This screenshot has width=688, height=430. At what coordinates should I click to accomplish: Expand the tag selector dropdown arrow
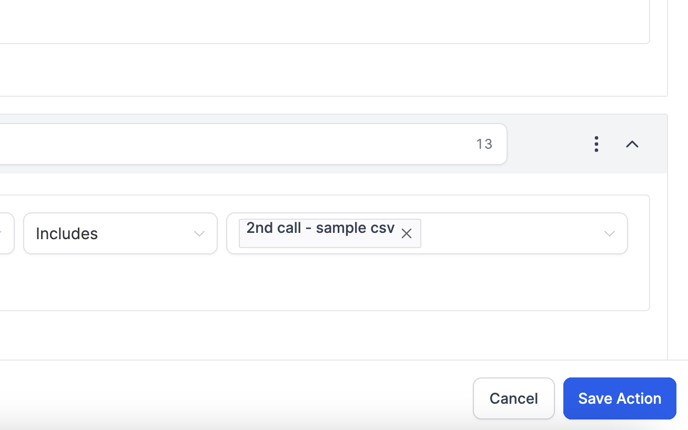pos(609,234)
